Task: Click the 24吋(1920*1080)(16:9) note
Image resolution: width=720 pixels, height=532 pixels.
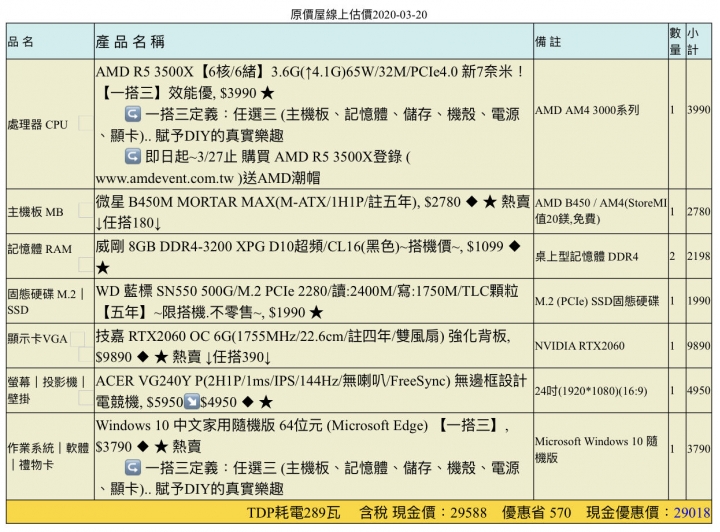Action: (591, 391)
